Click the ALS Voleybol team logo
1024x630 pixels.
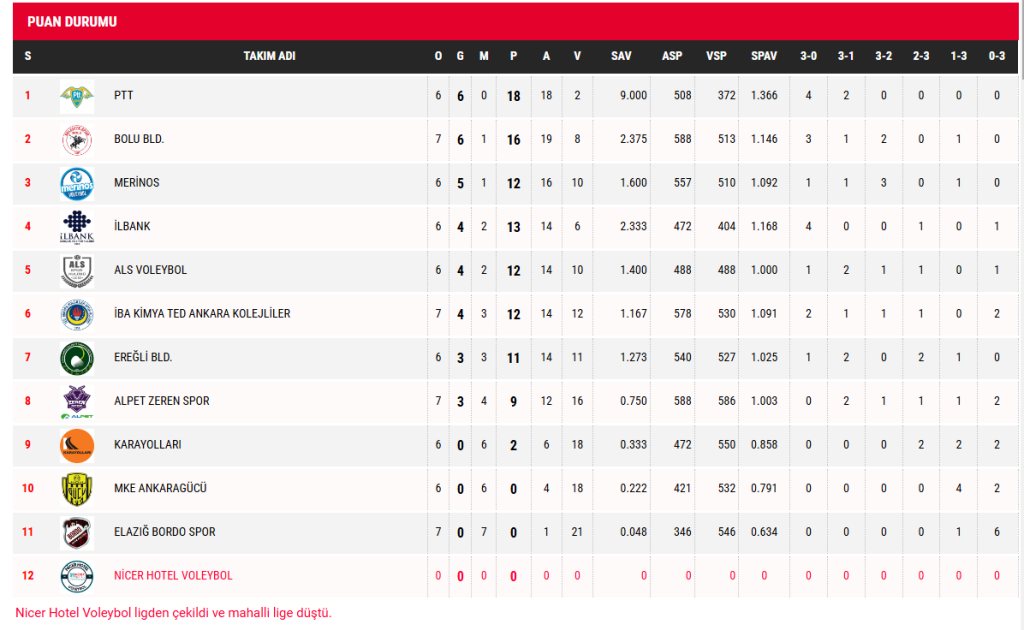(77, 271)
